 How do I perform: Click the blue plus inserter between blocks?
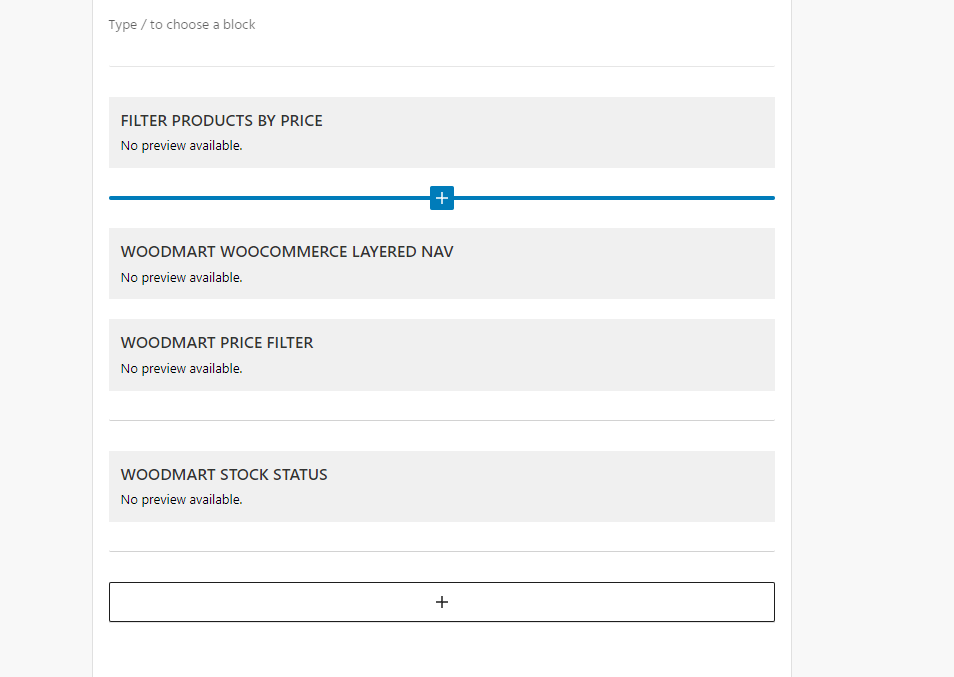coord(442,198)
